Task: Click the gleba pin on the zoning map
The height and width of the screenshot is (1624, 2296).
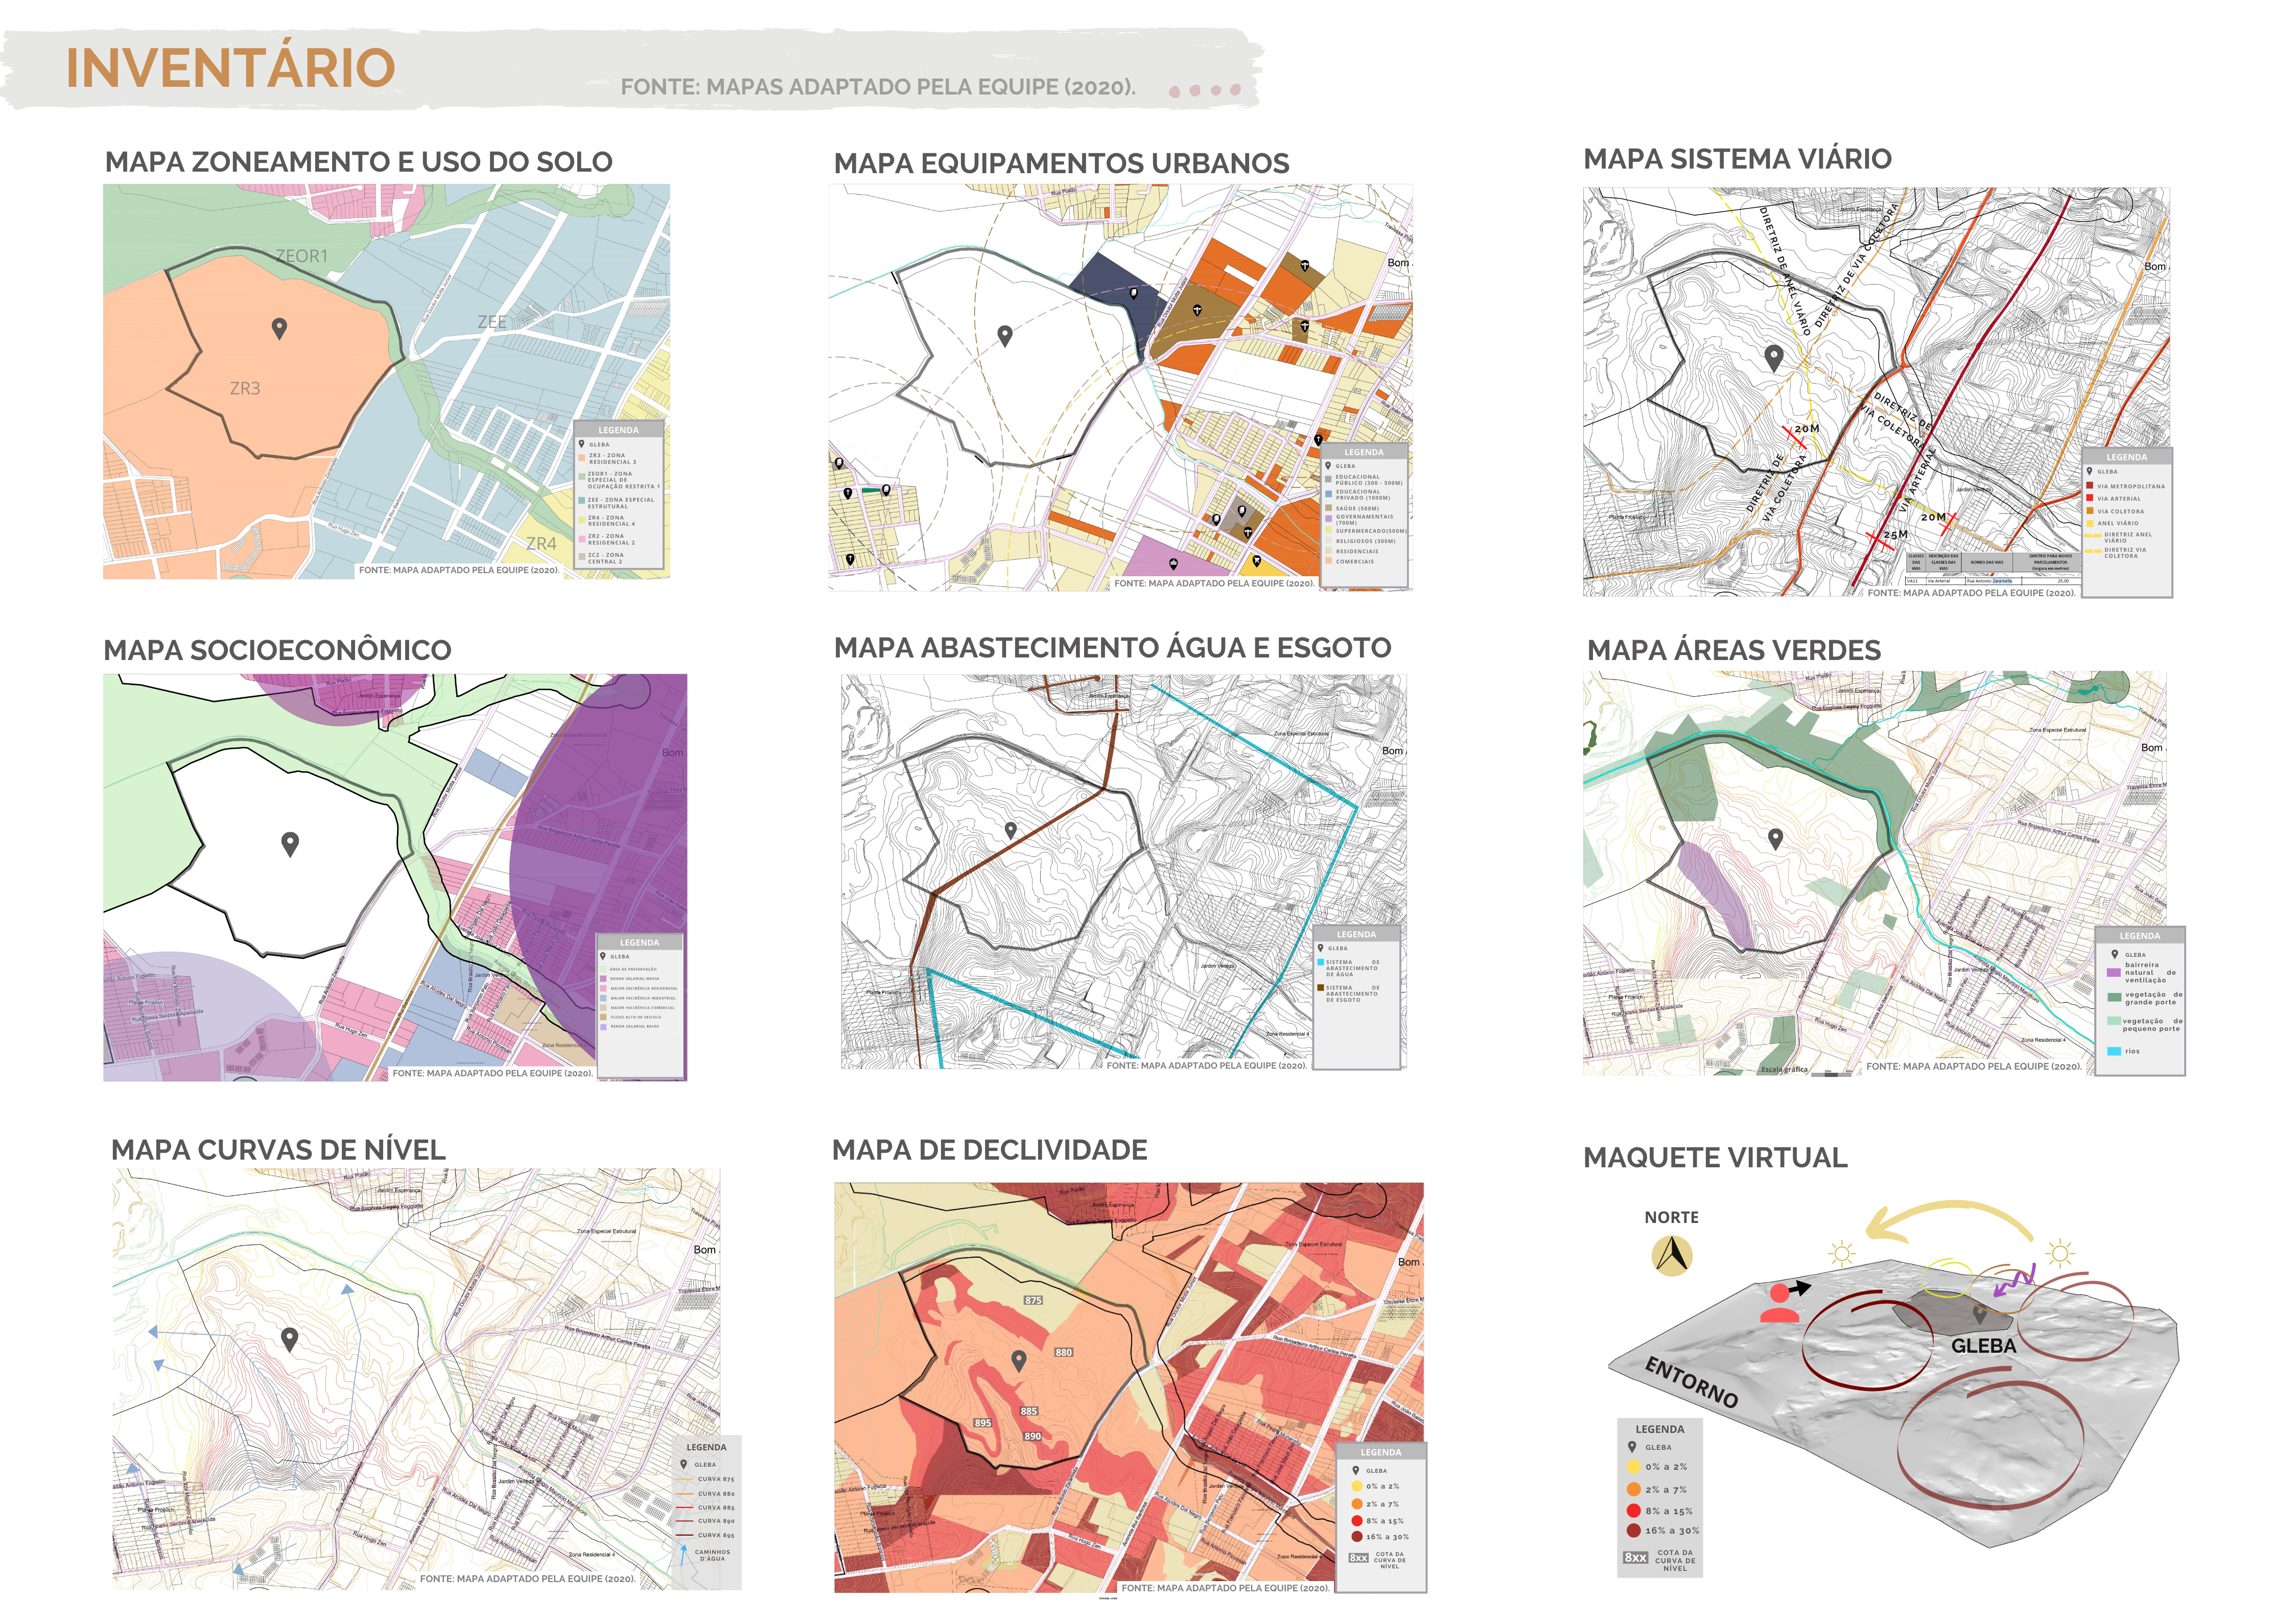Action: (x=280, y=328)
